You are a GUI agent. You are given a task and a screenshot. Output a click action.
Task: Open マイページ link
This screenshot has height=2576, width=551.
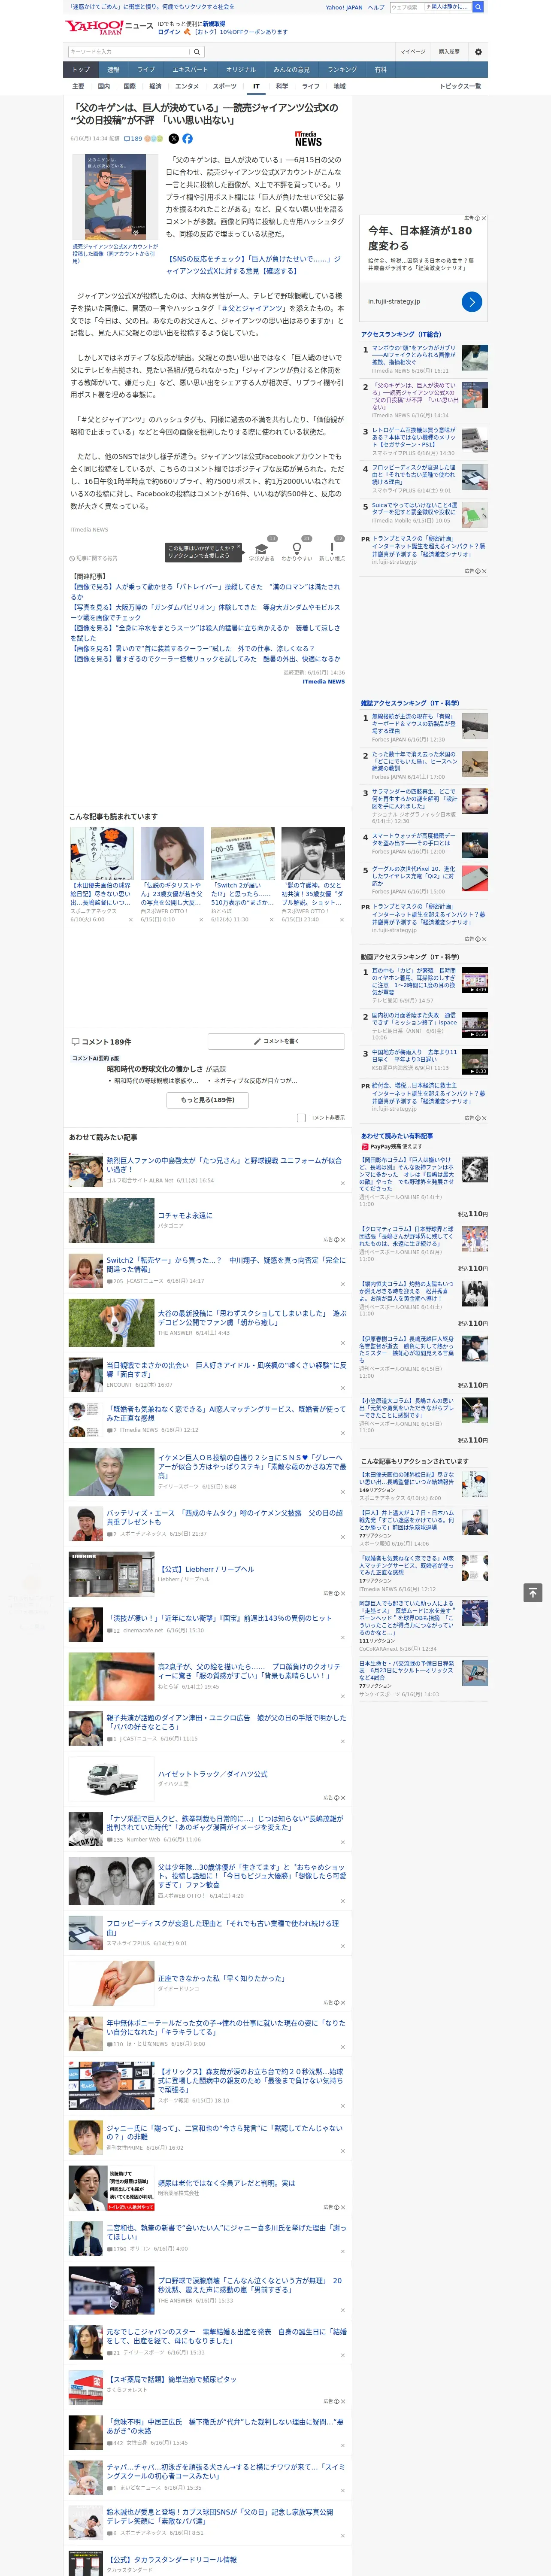tap(412, 52)
